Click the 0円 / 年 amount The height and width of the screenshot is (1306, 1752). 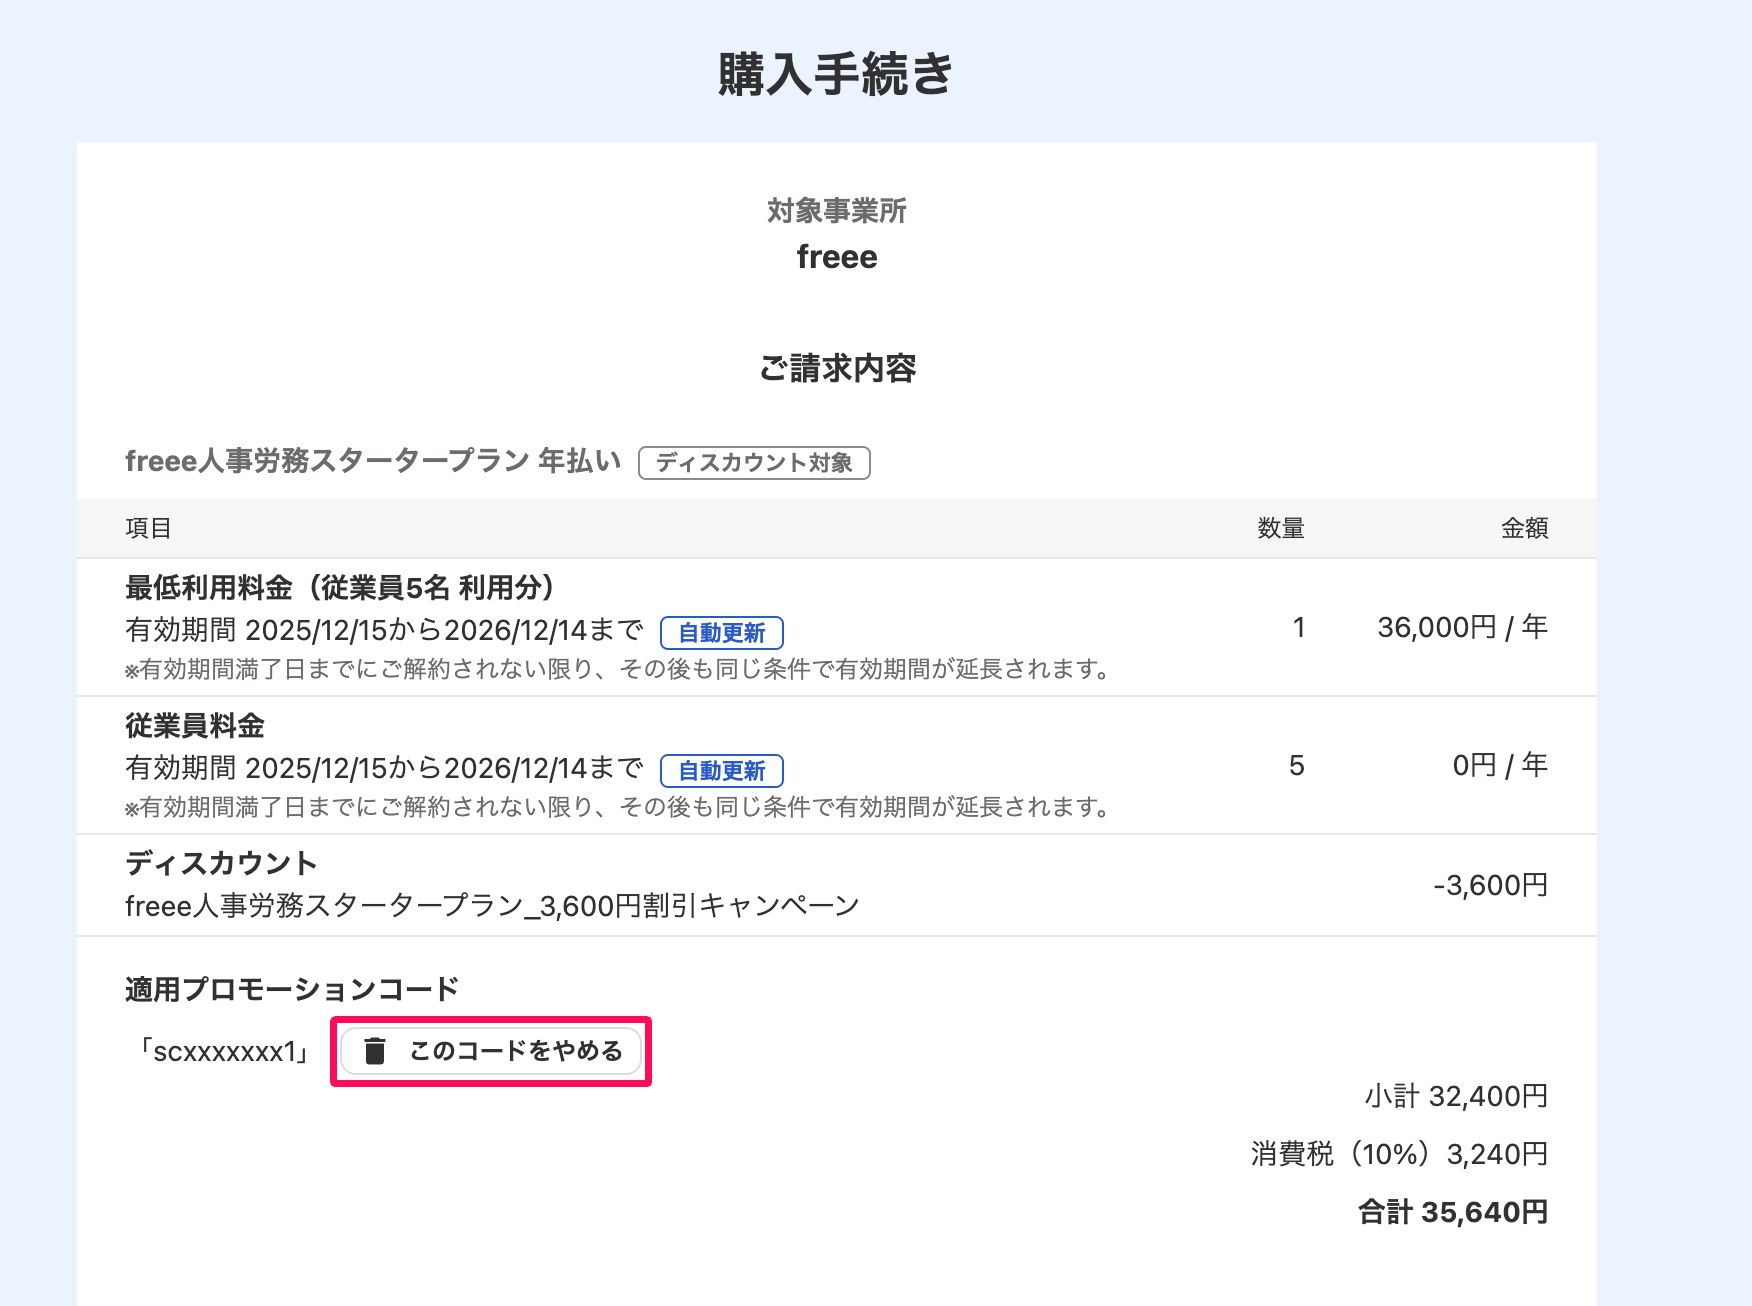1500,765
